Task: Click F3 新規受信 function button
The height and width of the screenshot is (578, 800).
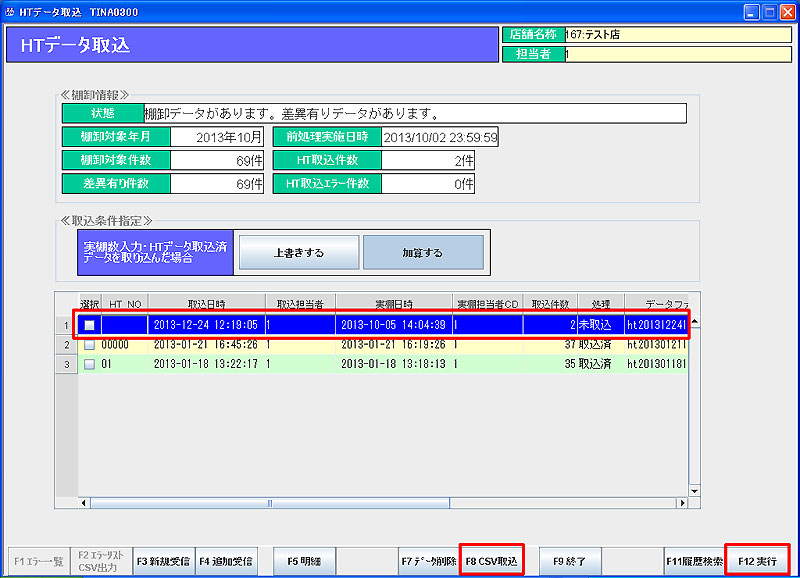Action: coord(163,562)
